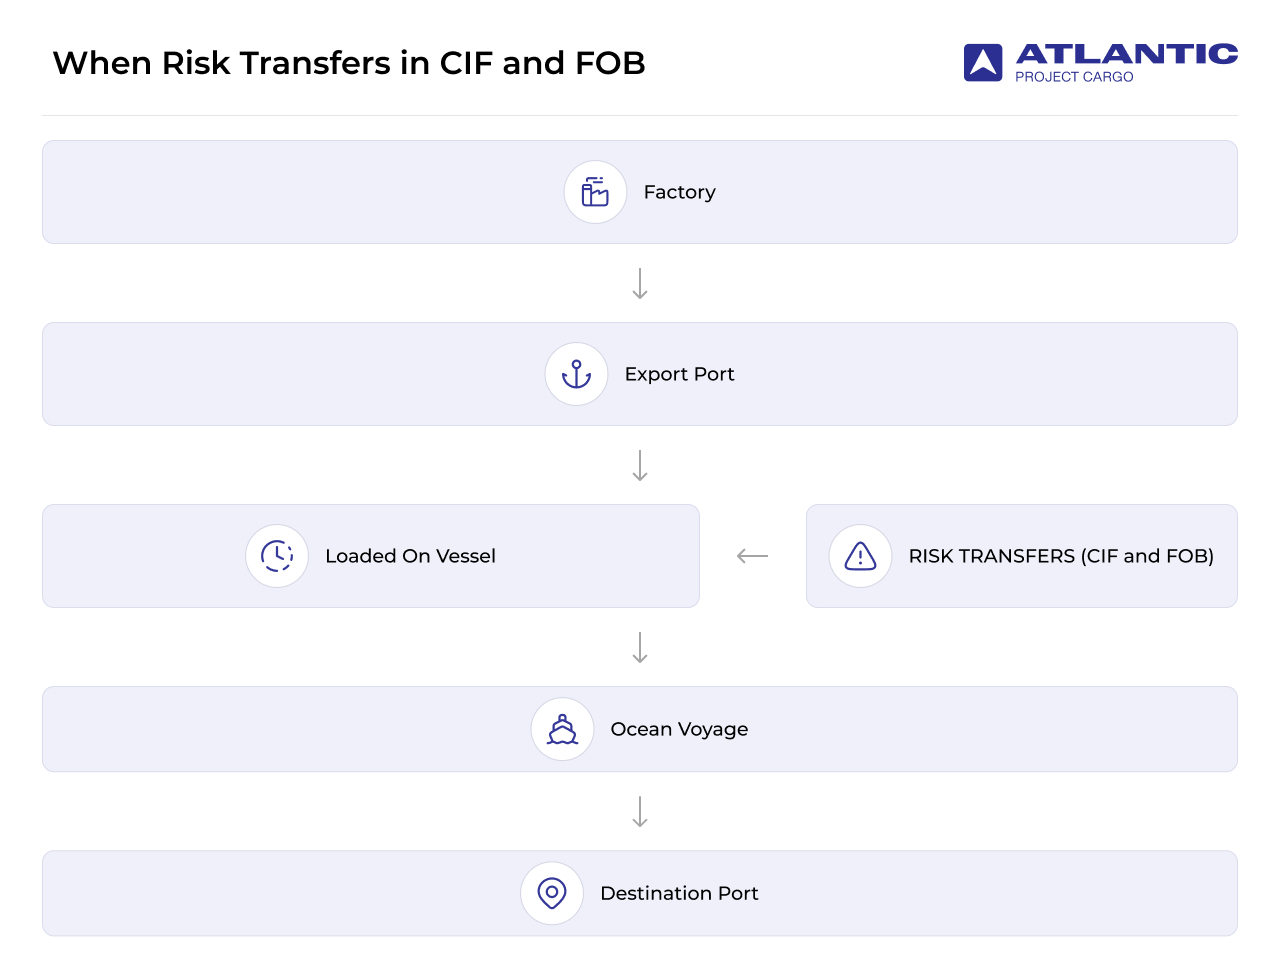Click the clock icon beside Loaded On Vessel

pos(277,556)
